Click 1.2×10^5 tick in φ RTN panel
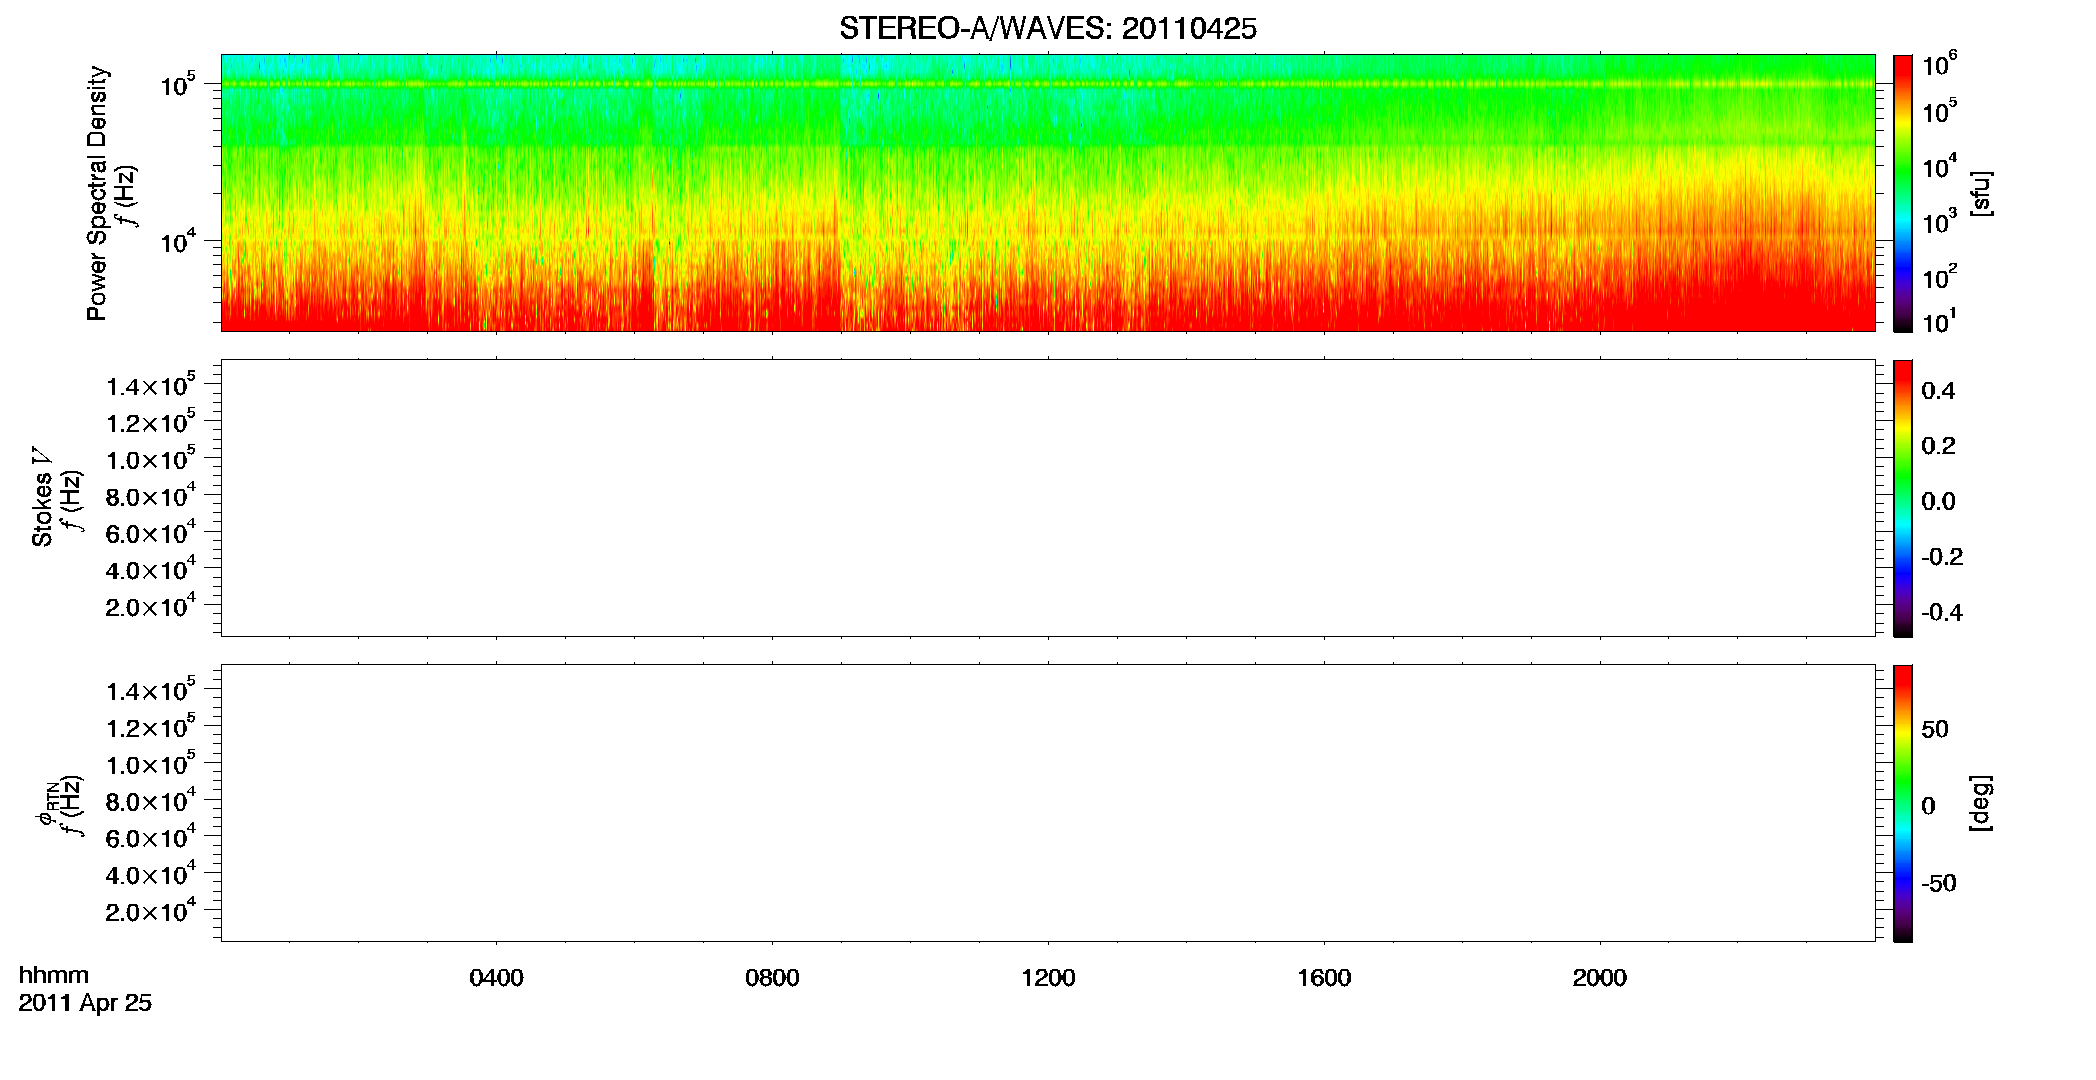The image size is (2096, 1080). [151, 727]
